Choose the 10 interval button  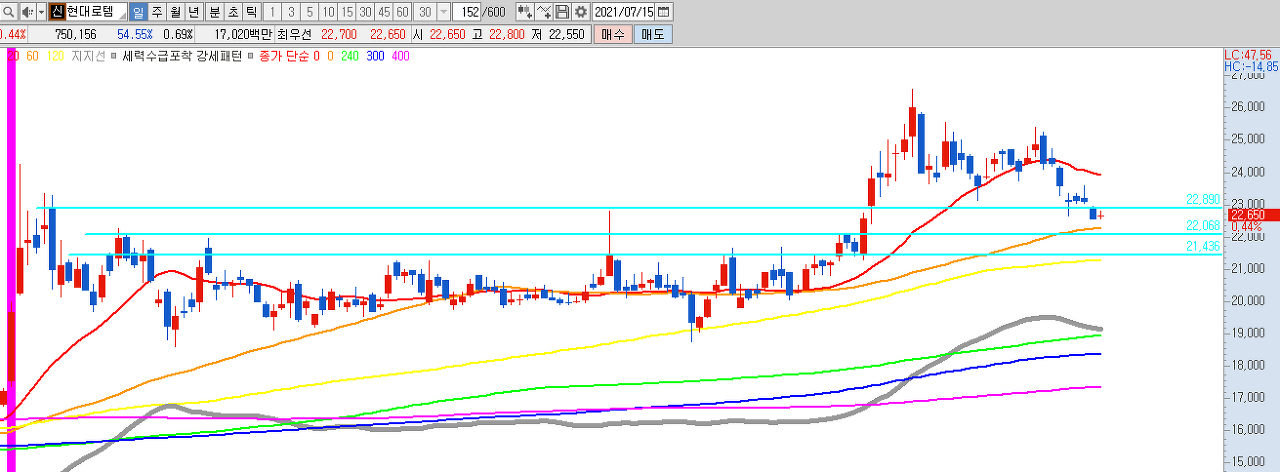327,12
